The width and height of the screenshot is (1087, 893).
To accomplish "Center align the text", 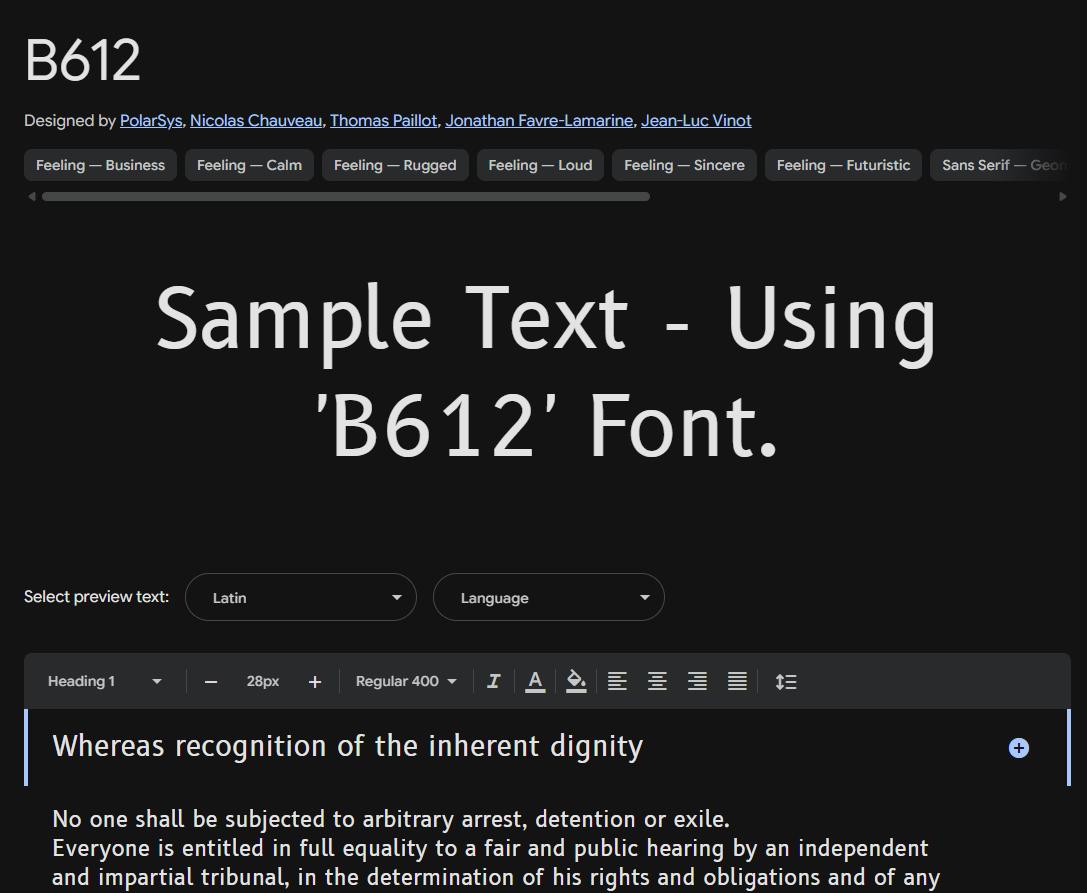I will 657,682.
